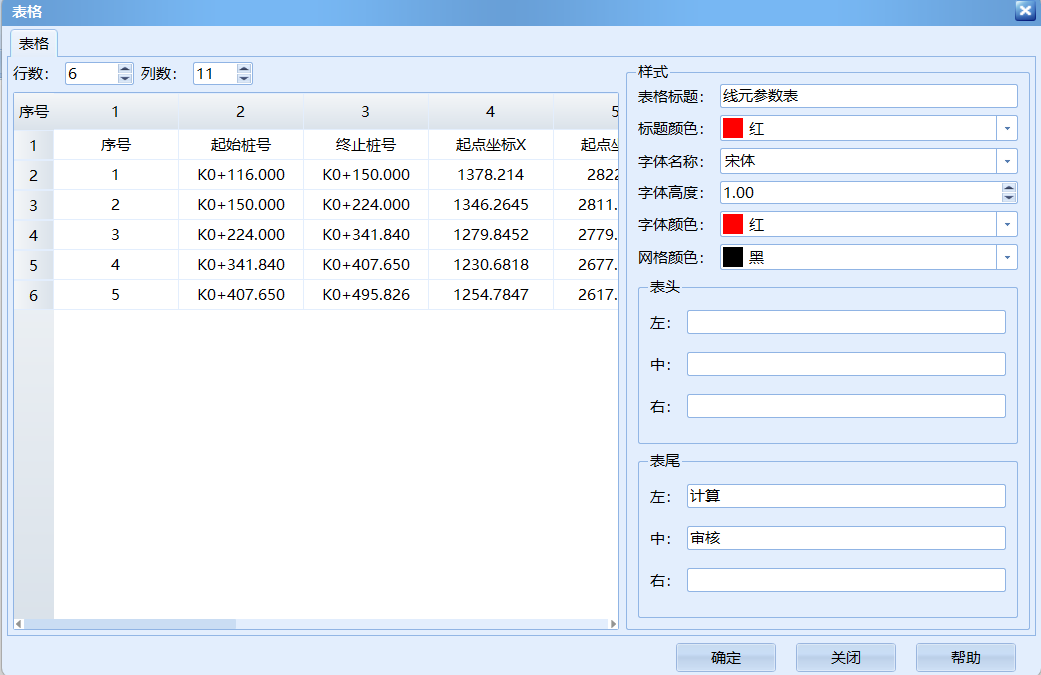The width and height of the screenshot is (1041, 675).
Task: Click the 起始桩号 column header cell
Action: (x=240, y=144)
